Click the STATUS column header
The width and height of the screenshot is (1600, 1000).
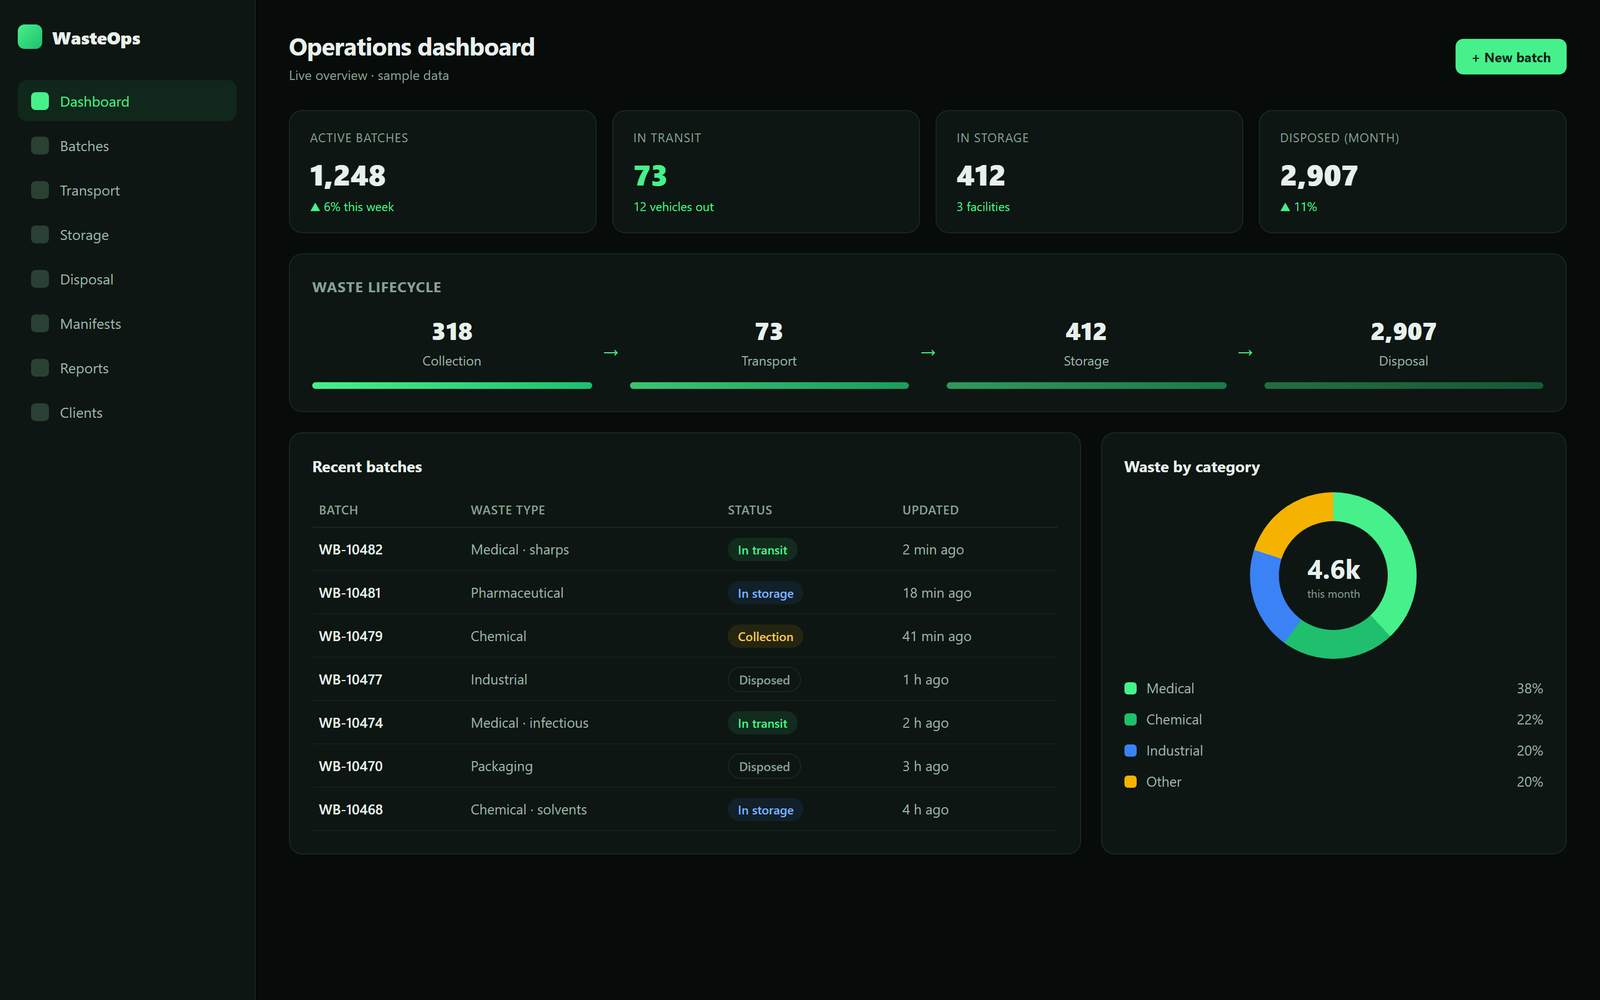pyautogui.click(x=750, y=510)
